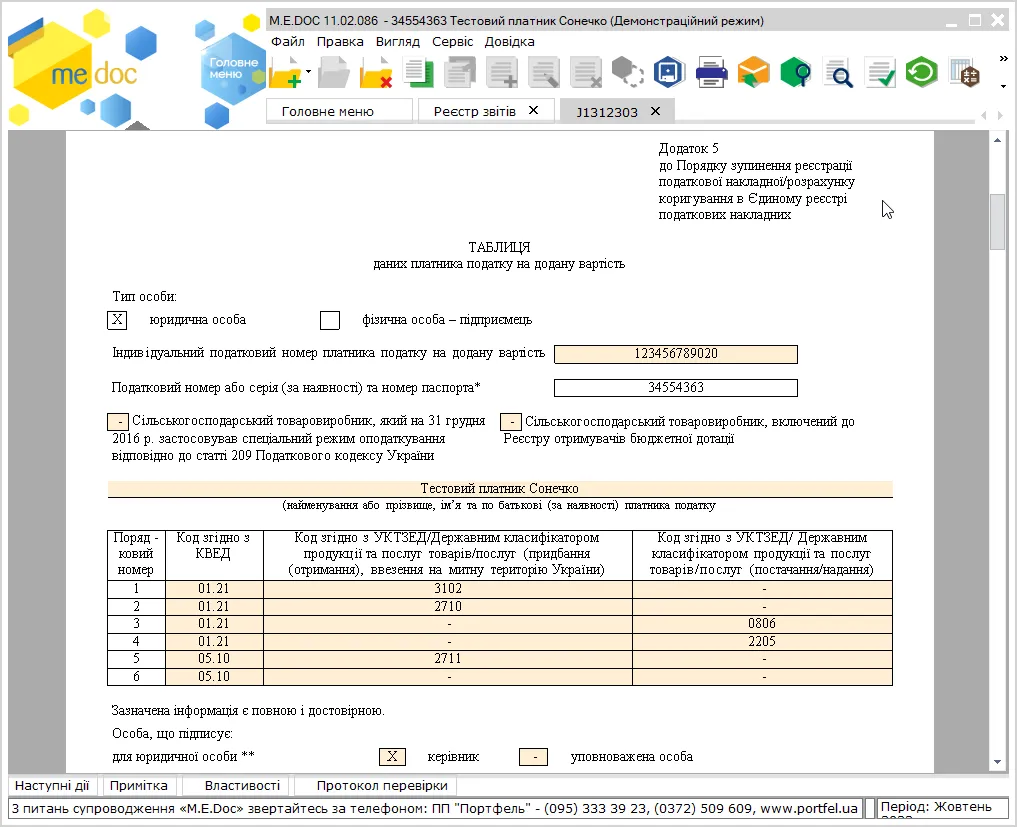Click the magnifier document search icon

(x=838, y=72)
